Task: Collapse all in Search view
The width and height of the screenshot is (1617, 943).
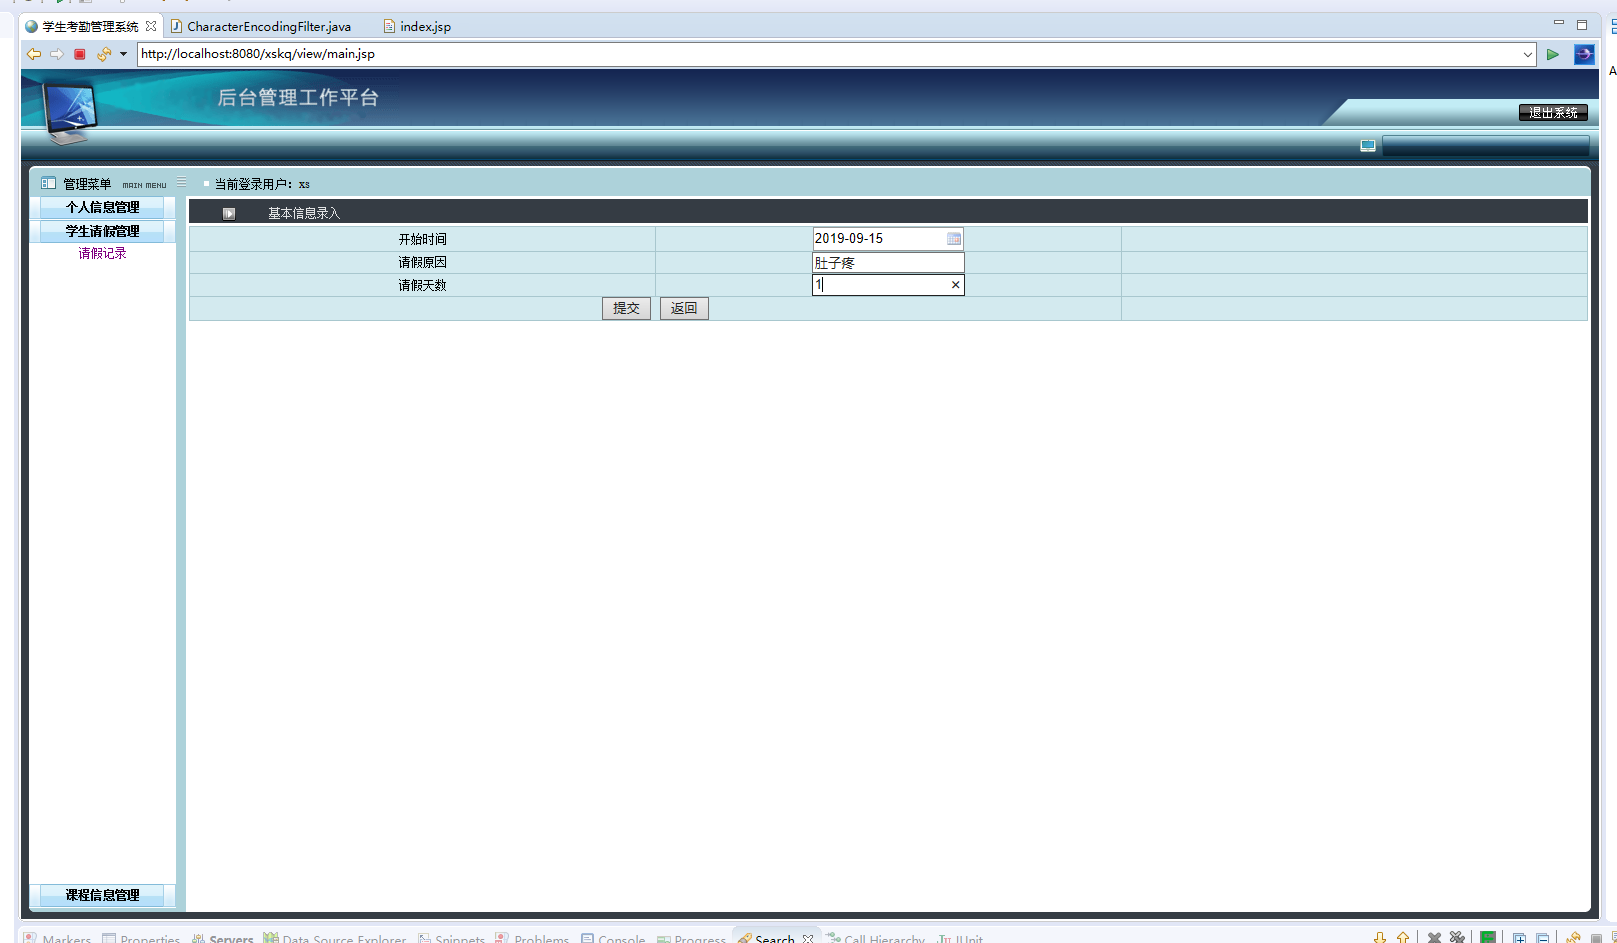Action: [1543, 938]
